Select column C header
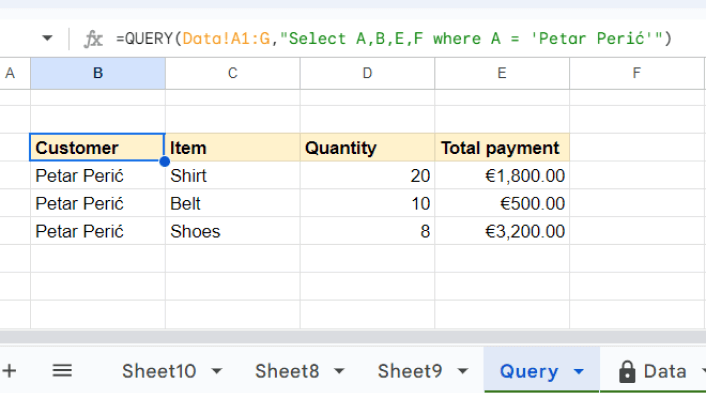The width and height of the screenshot is (706, 393). (232, 73)
